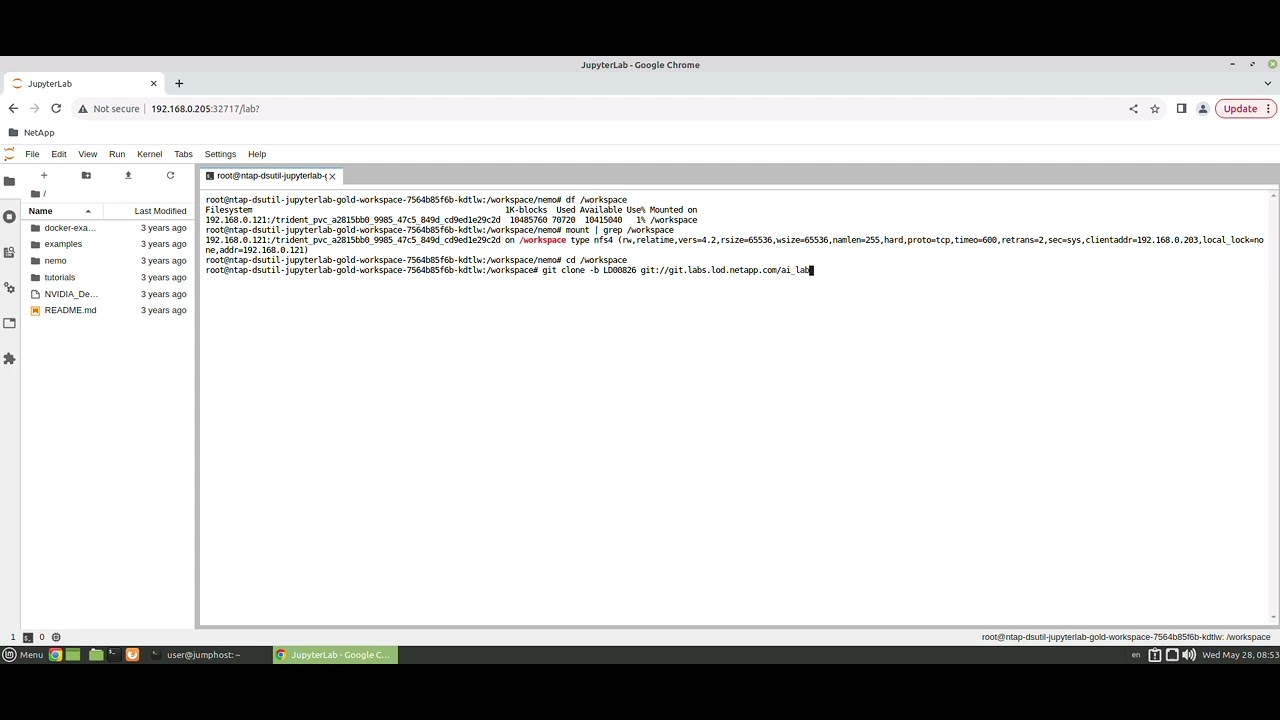Reload the browser page
1280x720 pixels.
pyautogui.click(x=56, y=108)
